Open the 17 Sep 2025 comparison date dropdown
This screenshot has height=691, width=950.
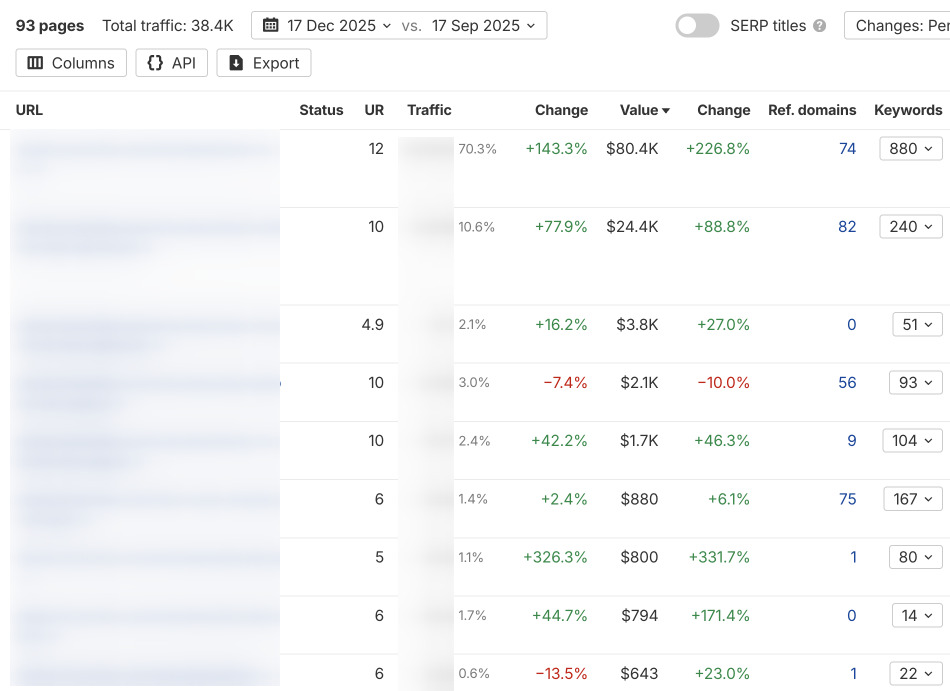coord(485,26)
